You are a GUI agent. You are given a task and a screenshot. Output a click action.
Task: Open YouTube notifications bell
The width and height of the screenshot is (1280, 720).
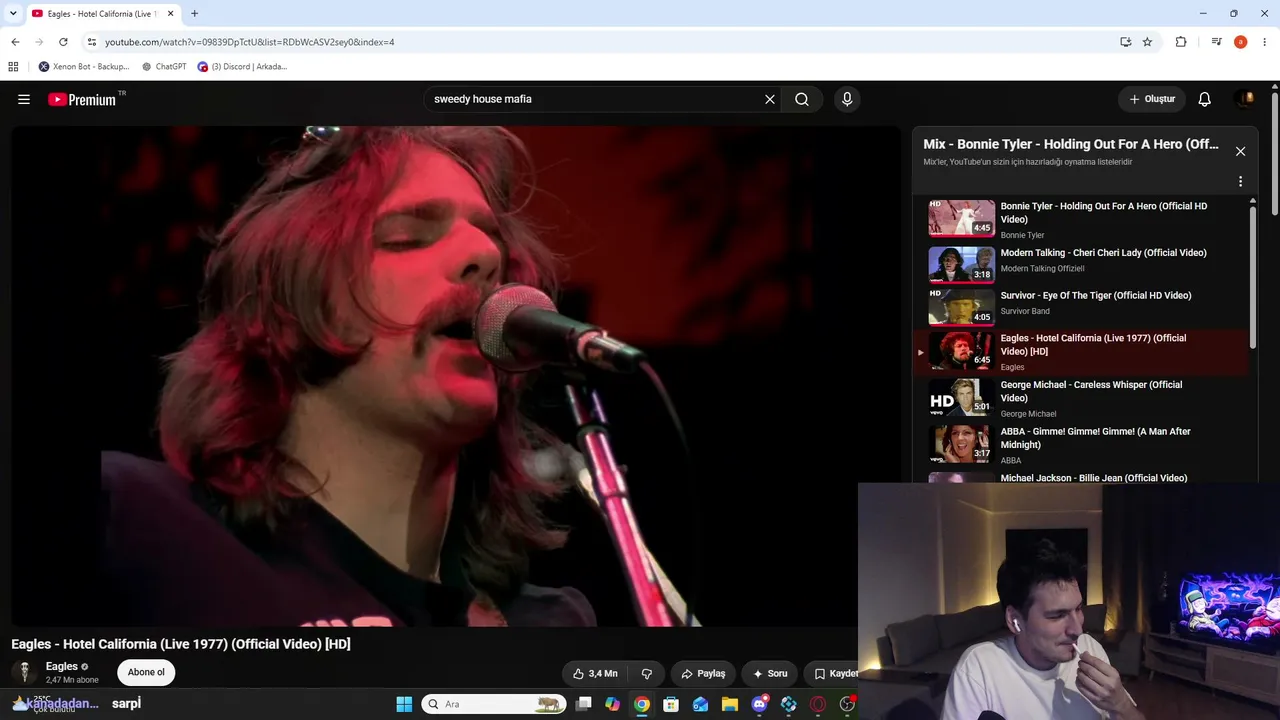[x=1205, y=99]
